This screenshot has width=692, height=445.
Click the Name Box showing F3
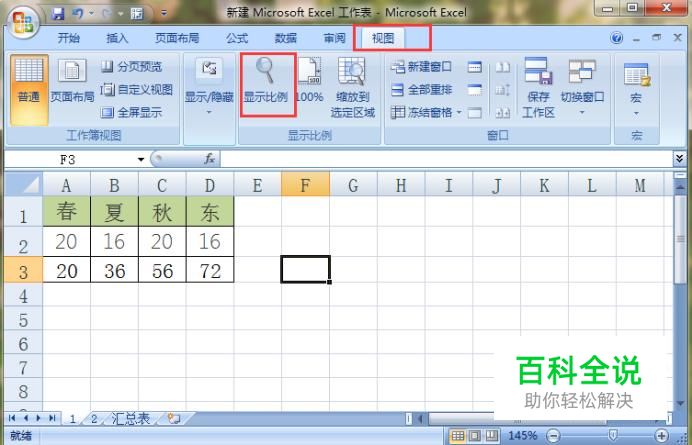point(68,159)
